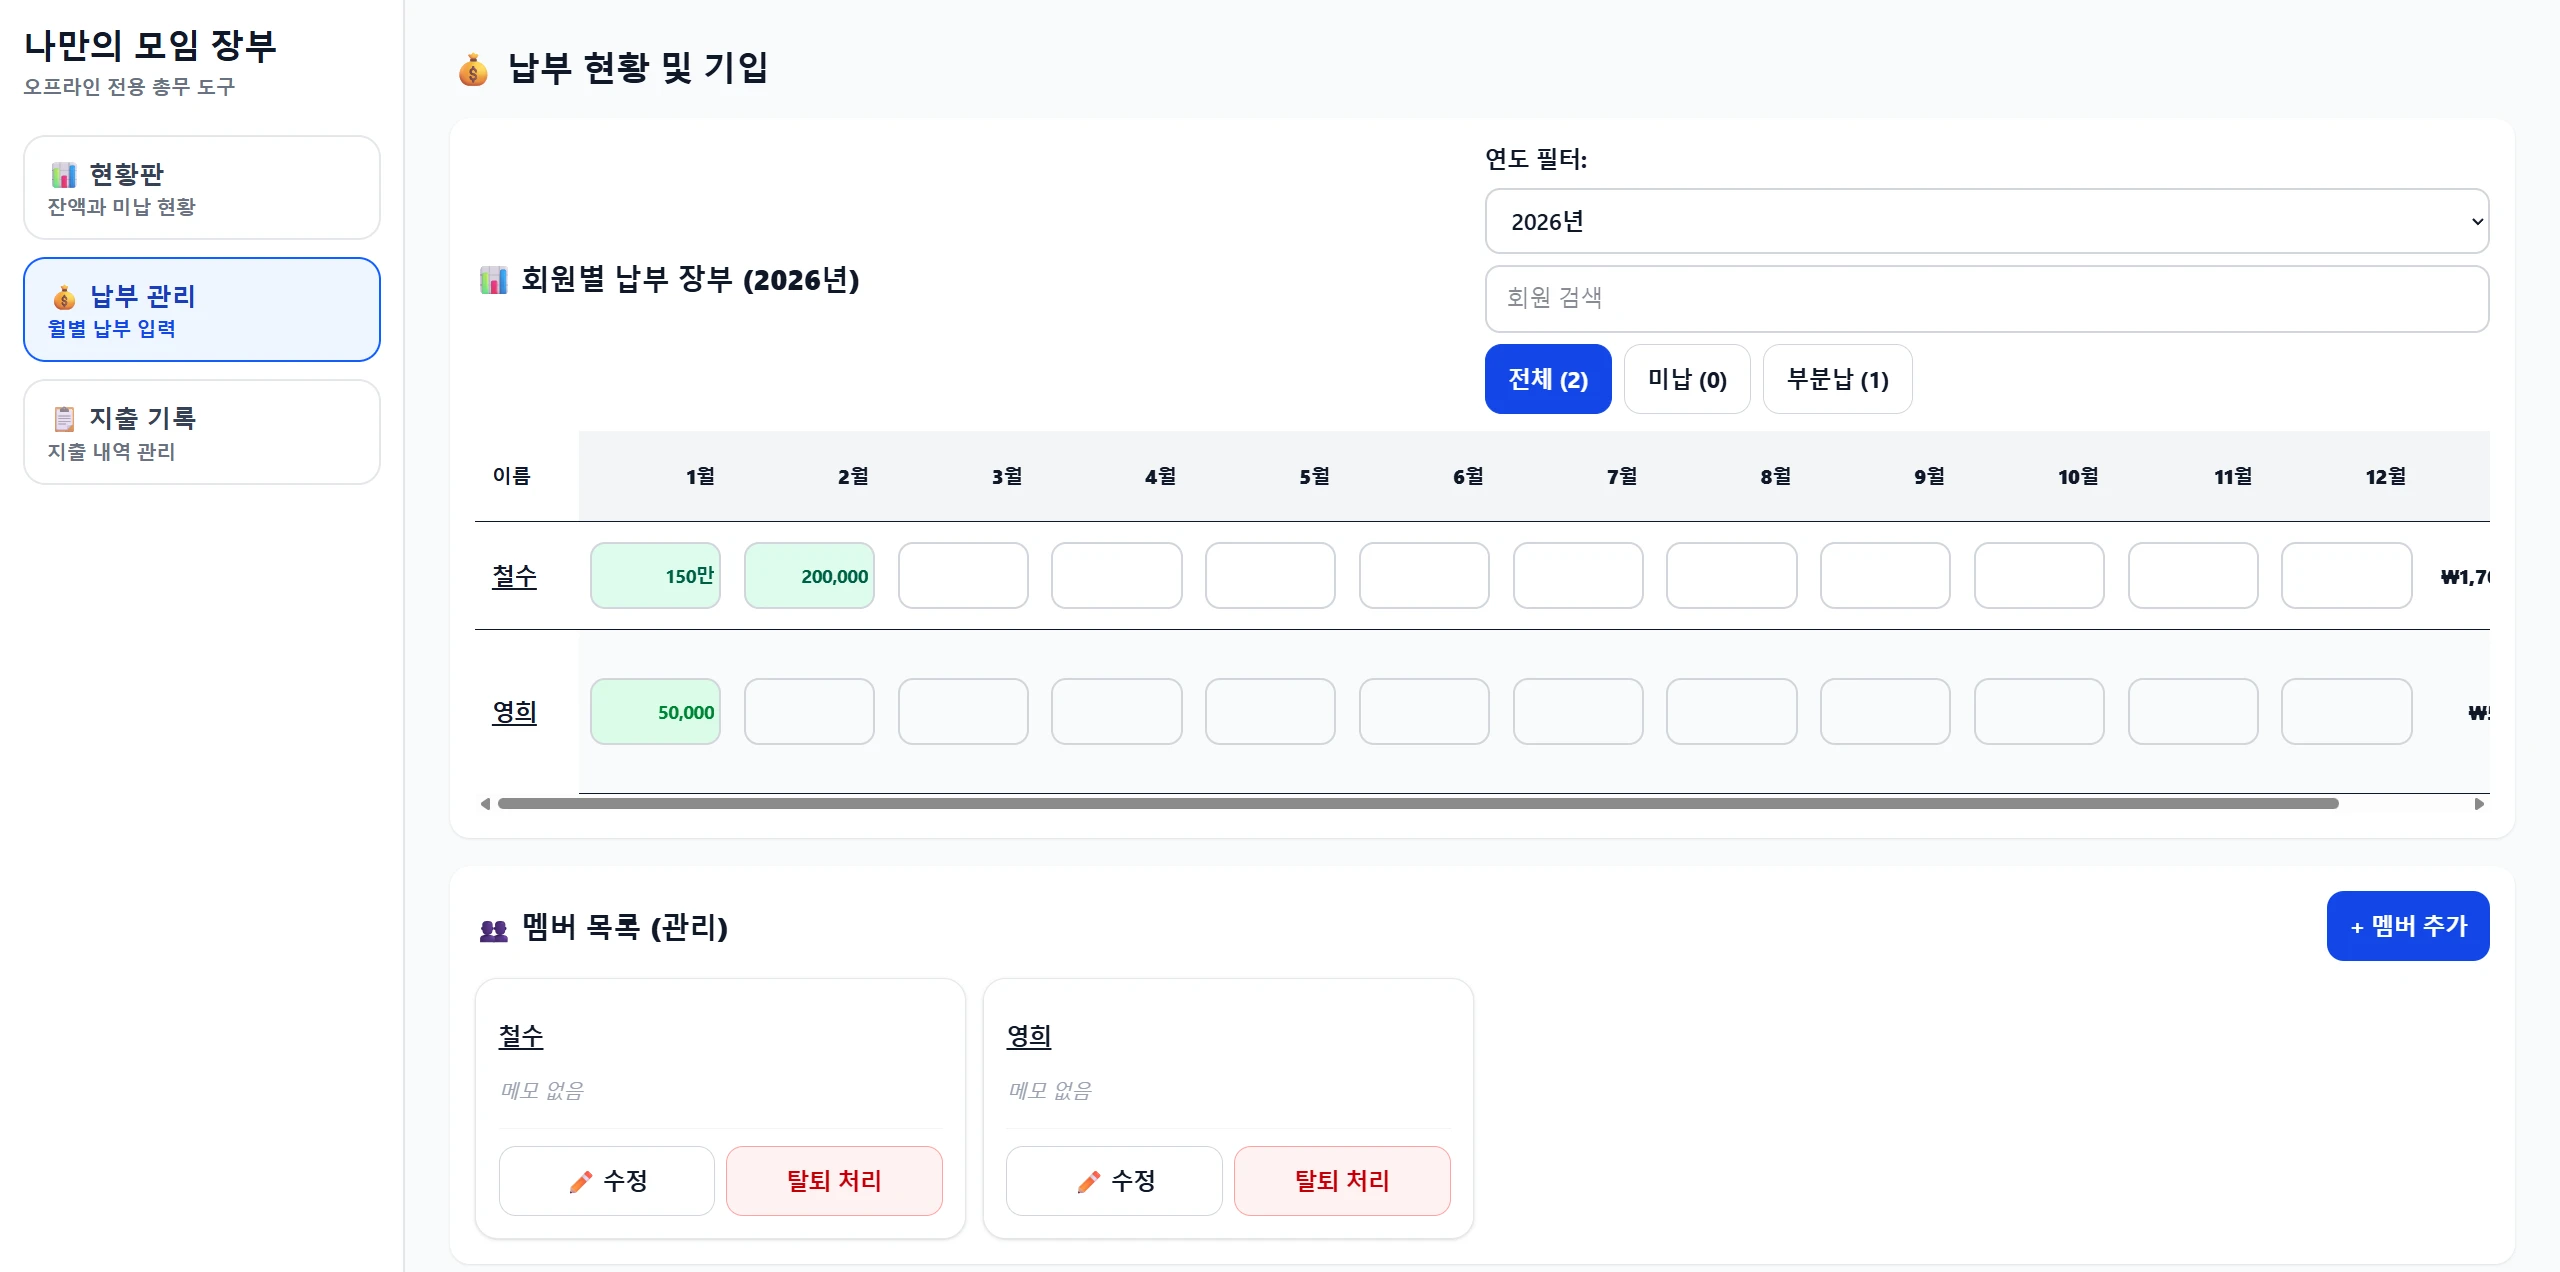Open 영희 name link in member card
The width and height of the screenshot is (2560, 1272).
(1029, 1036)
